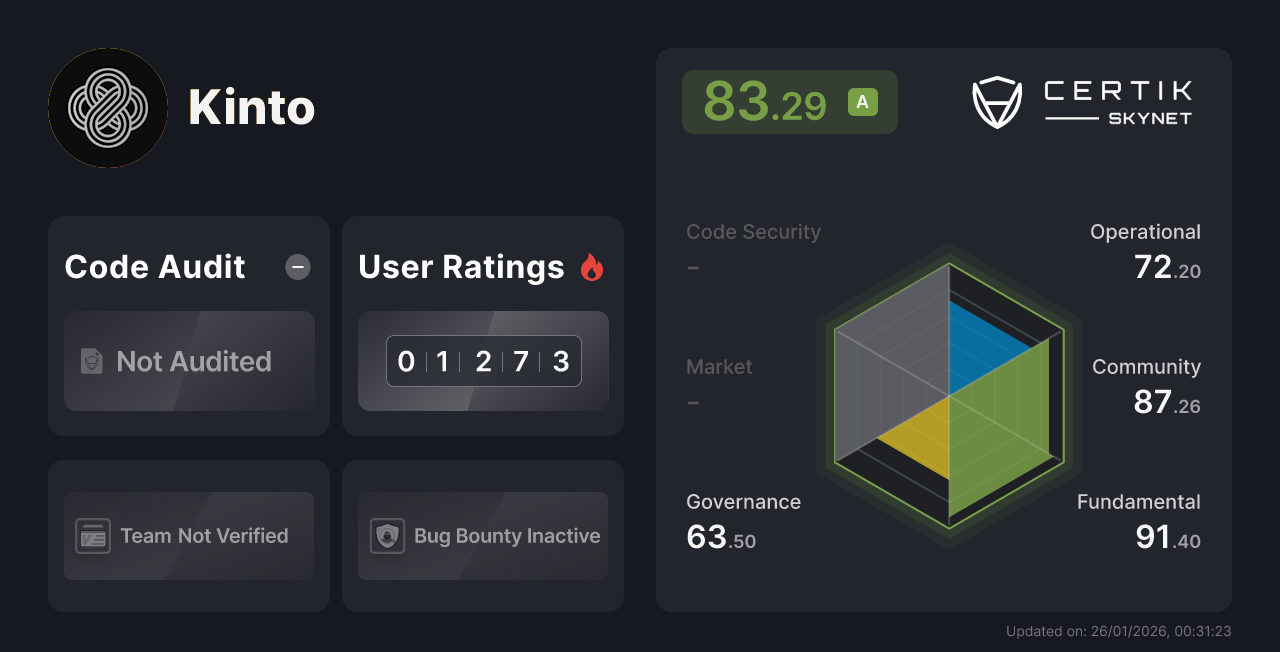Click the Kinto project logo
This screenshot has width=1280, height=652.
point(107,107)
